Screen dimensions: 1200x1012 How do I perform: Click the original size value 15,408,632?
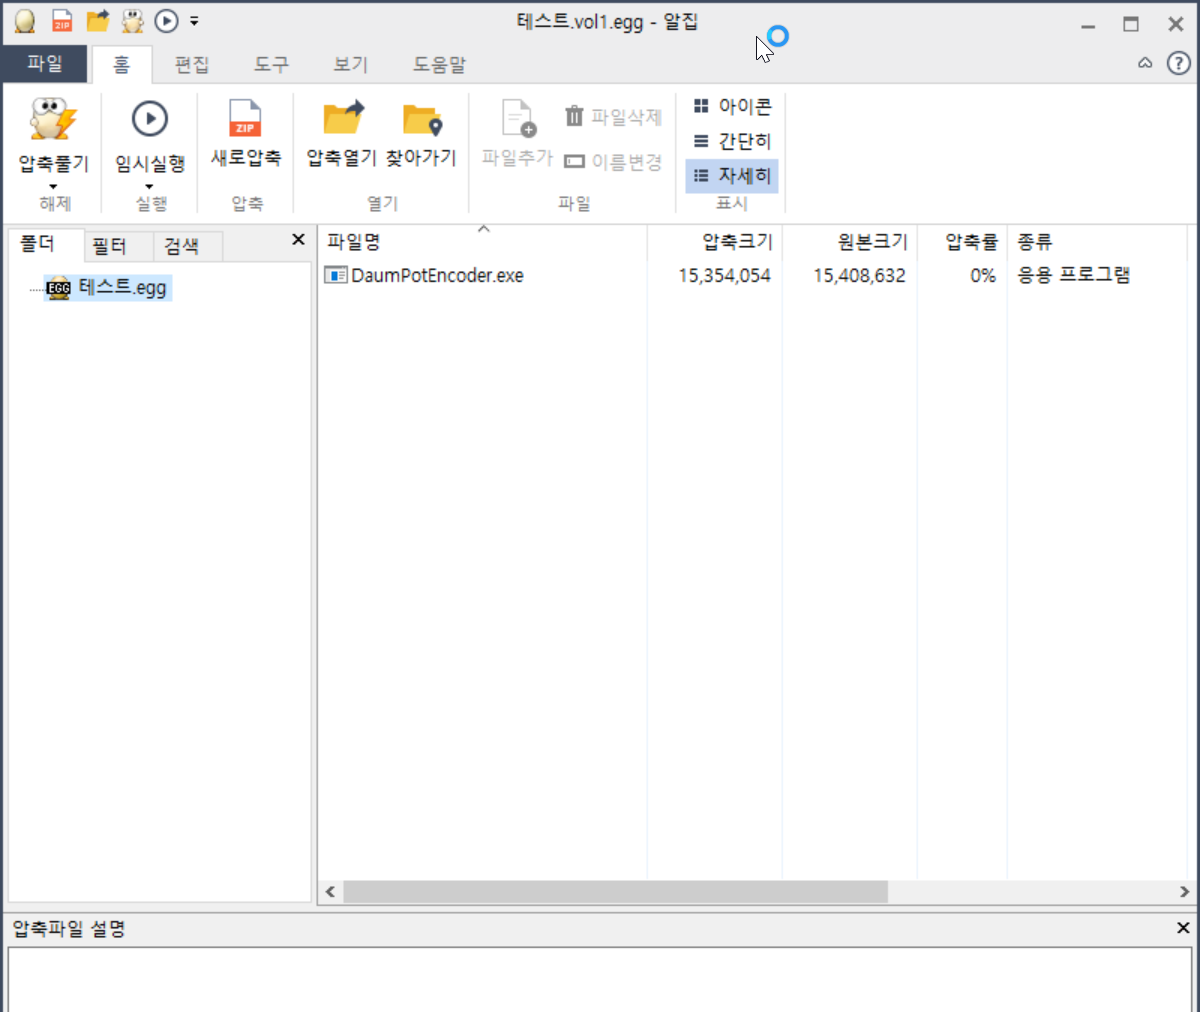[860, 276]
